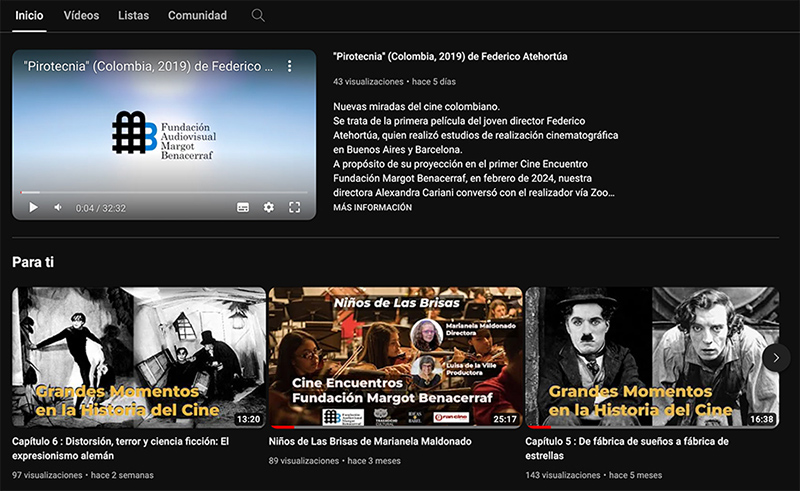
Task: Click title 'Niños de Las Brisas de Marianela Maldonado'
Action: tap(370, 441)
